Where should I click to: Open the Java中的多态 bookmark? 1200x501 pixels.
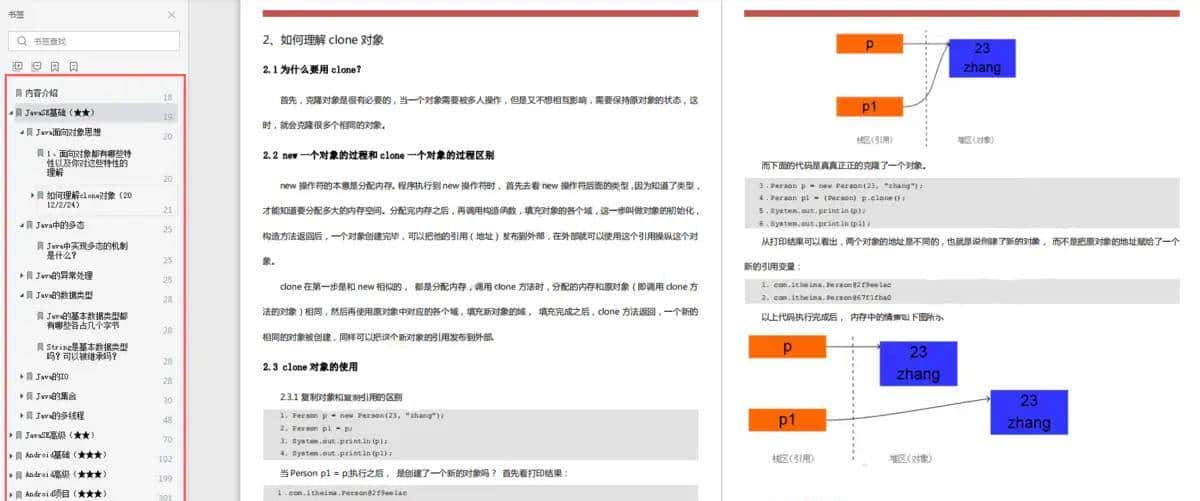pos(60,226)
